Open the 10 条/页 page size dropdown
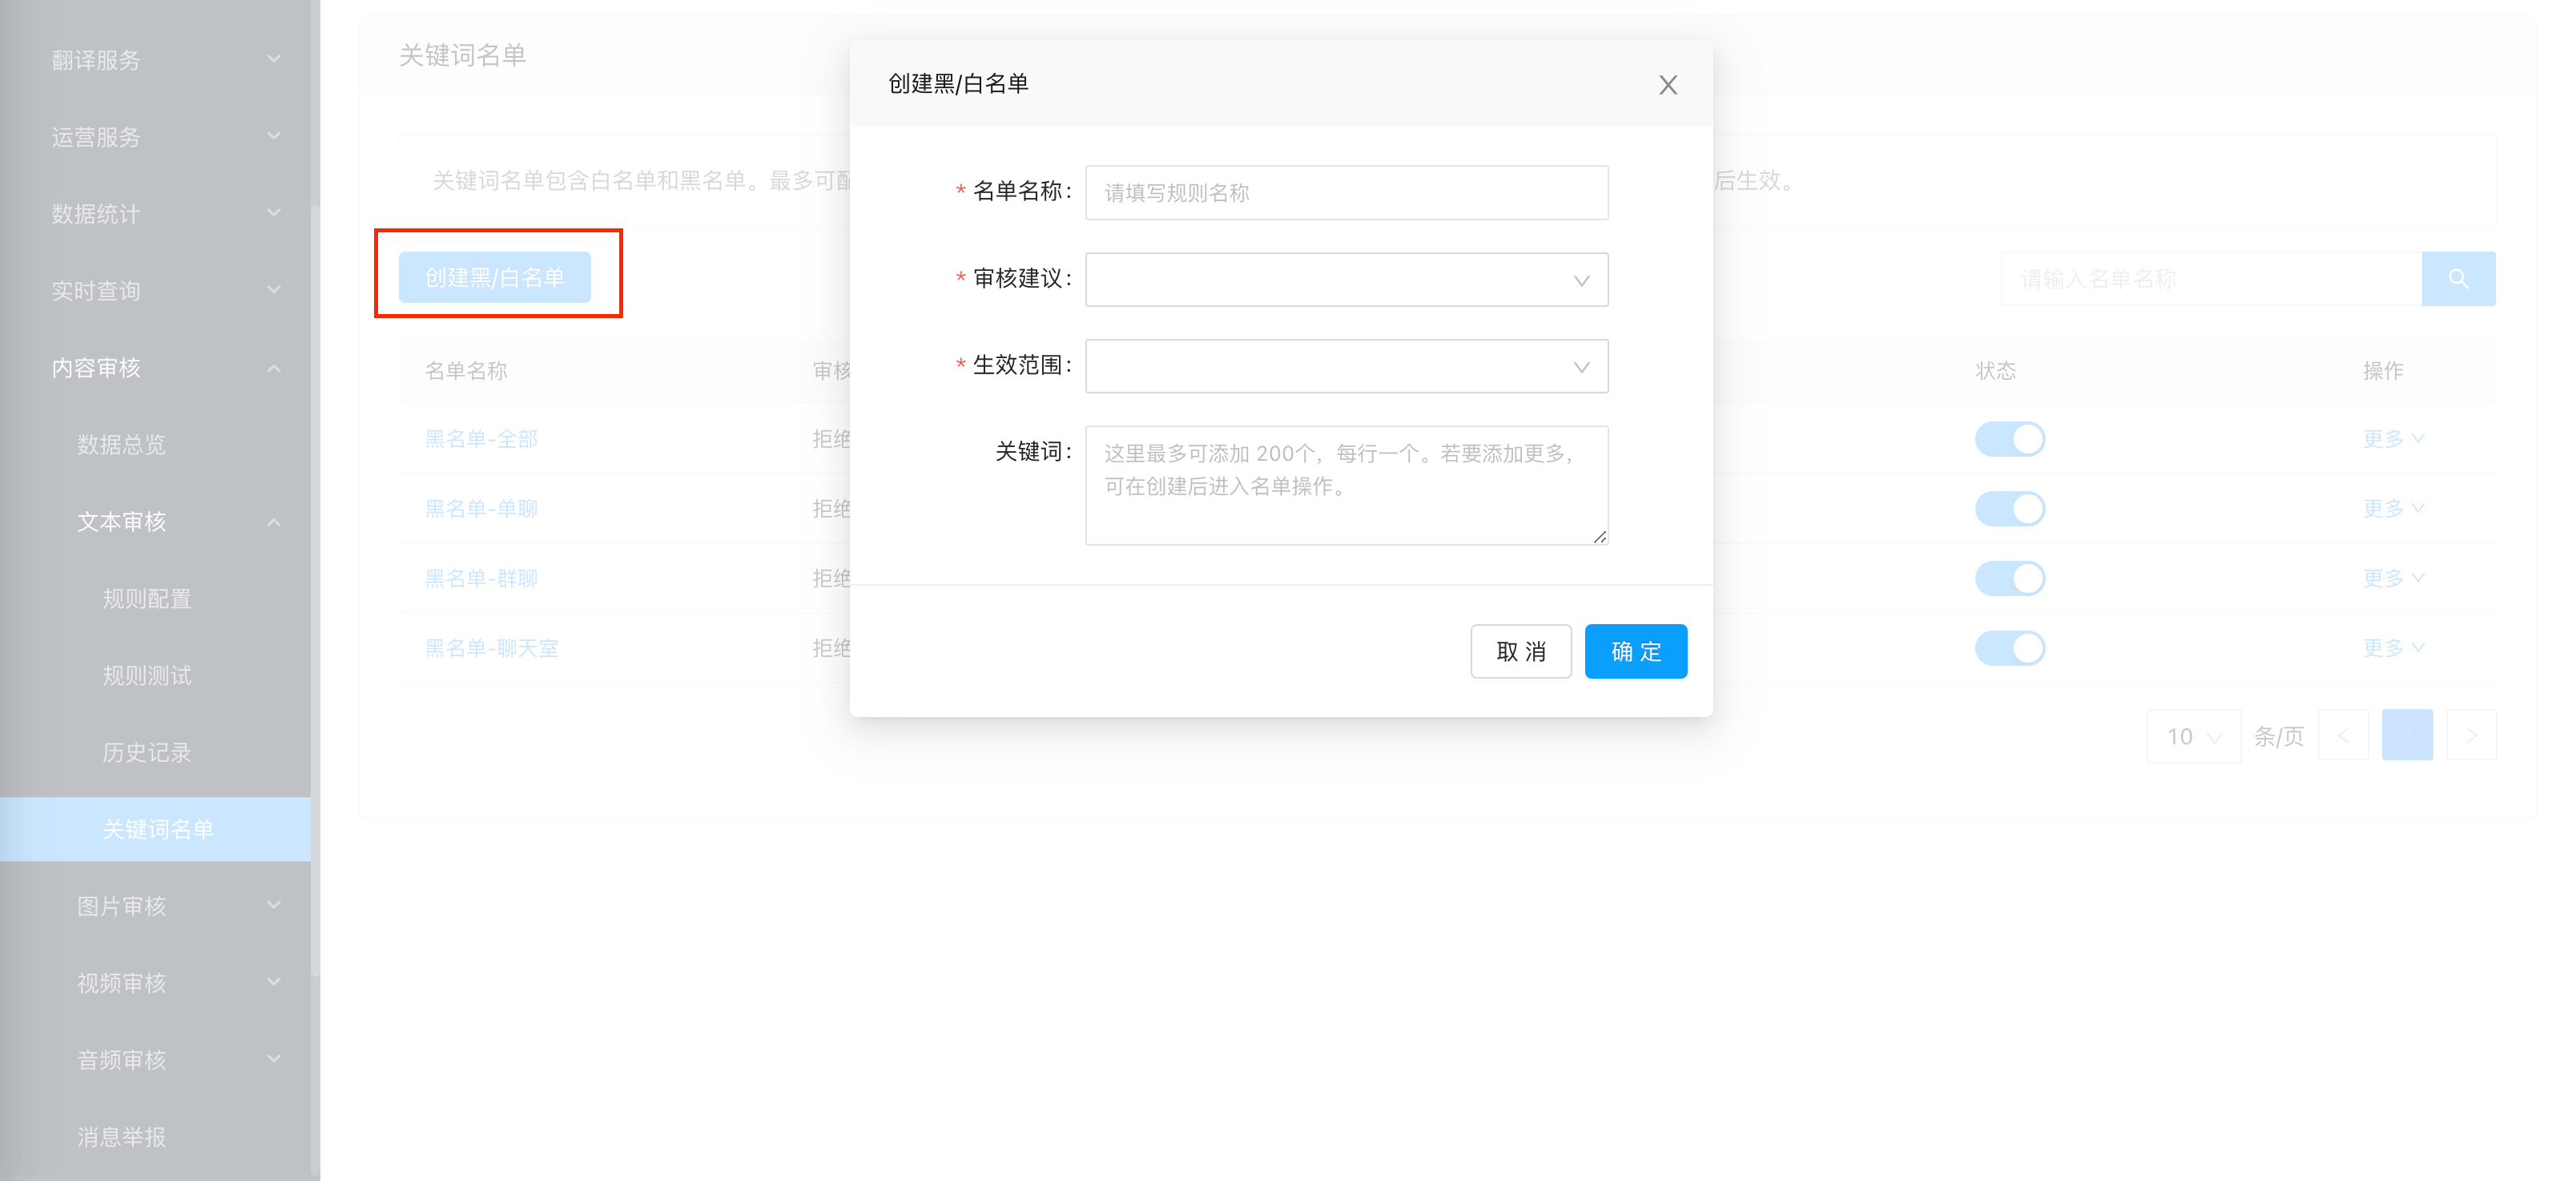The image size is (2576, 1181). pos(2193,737)
